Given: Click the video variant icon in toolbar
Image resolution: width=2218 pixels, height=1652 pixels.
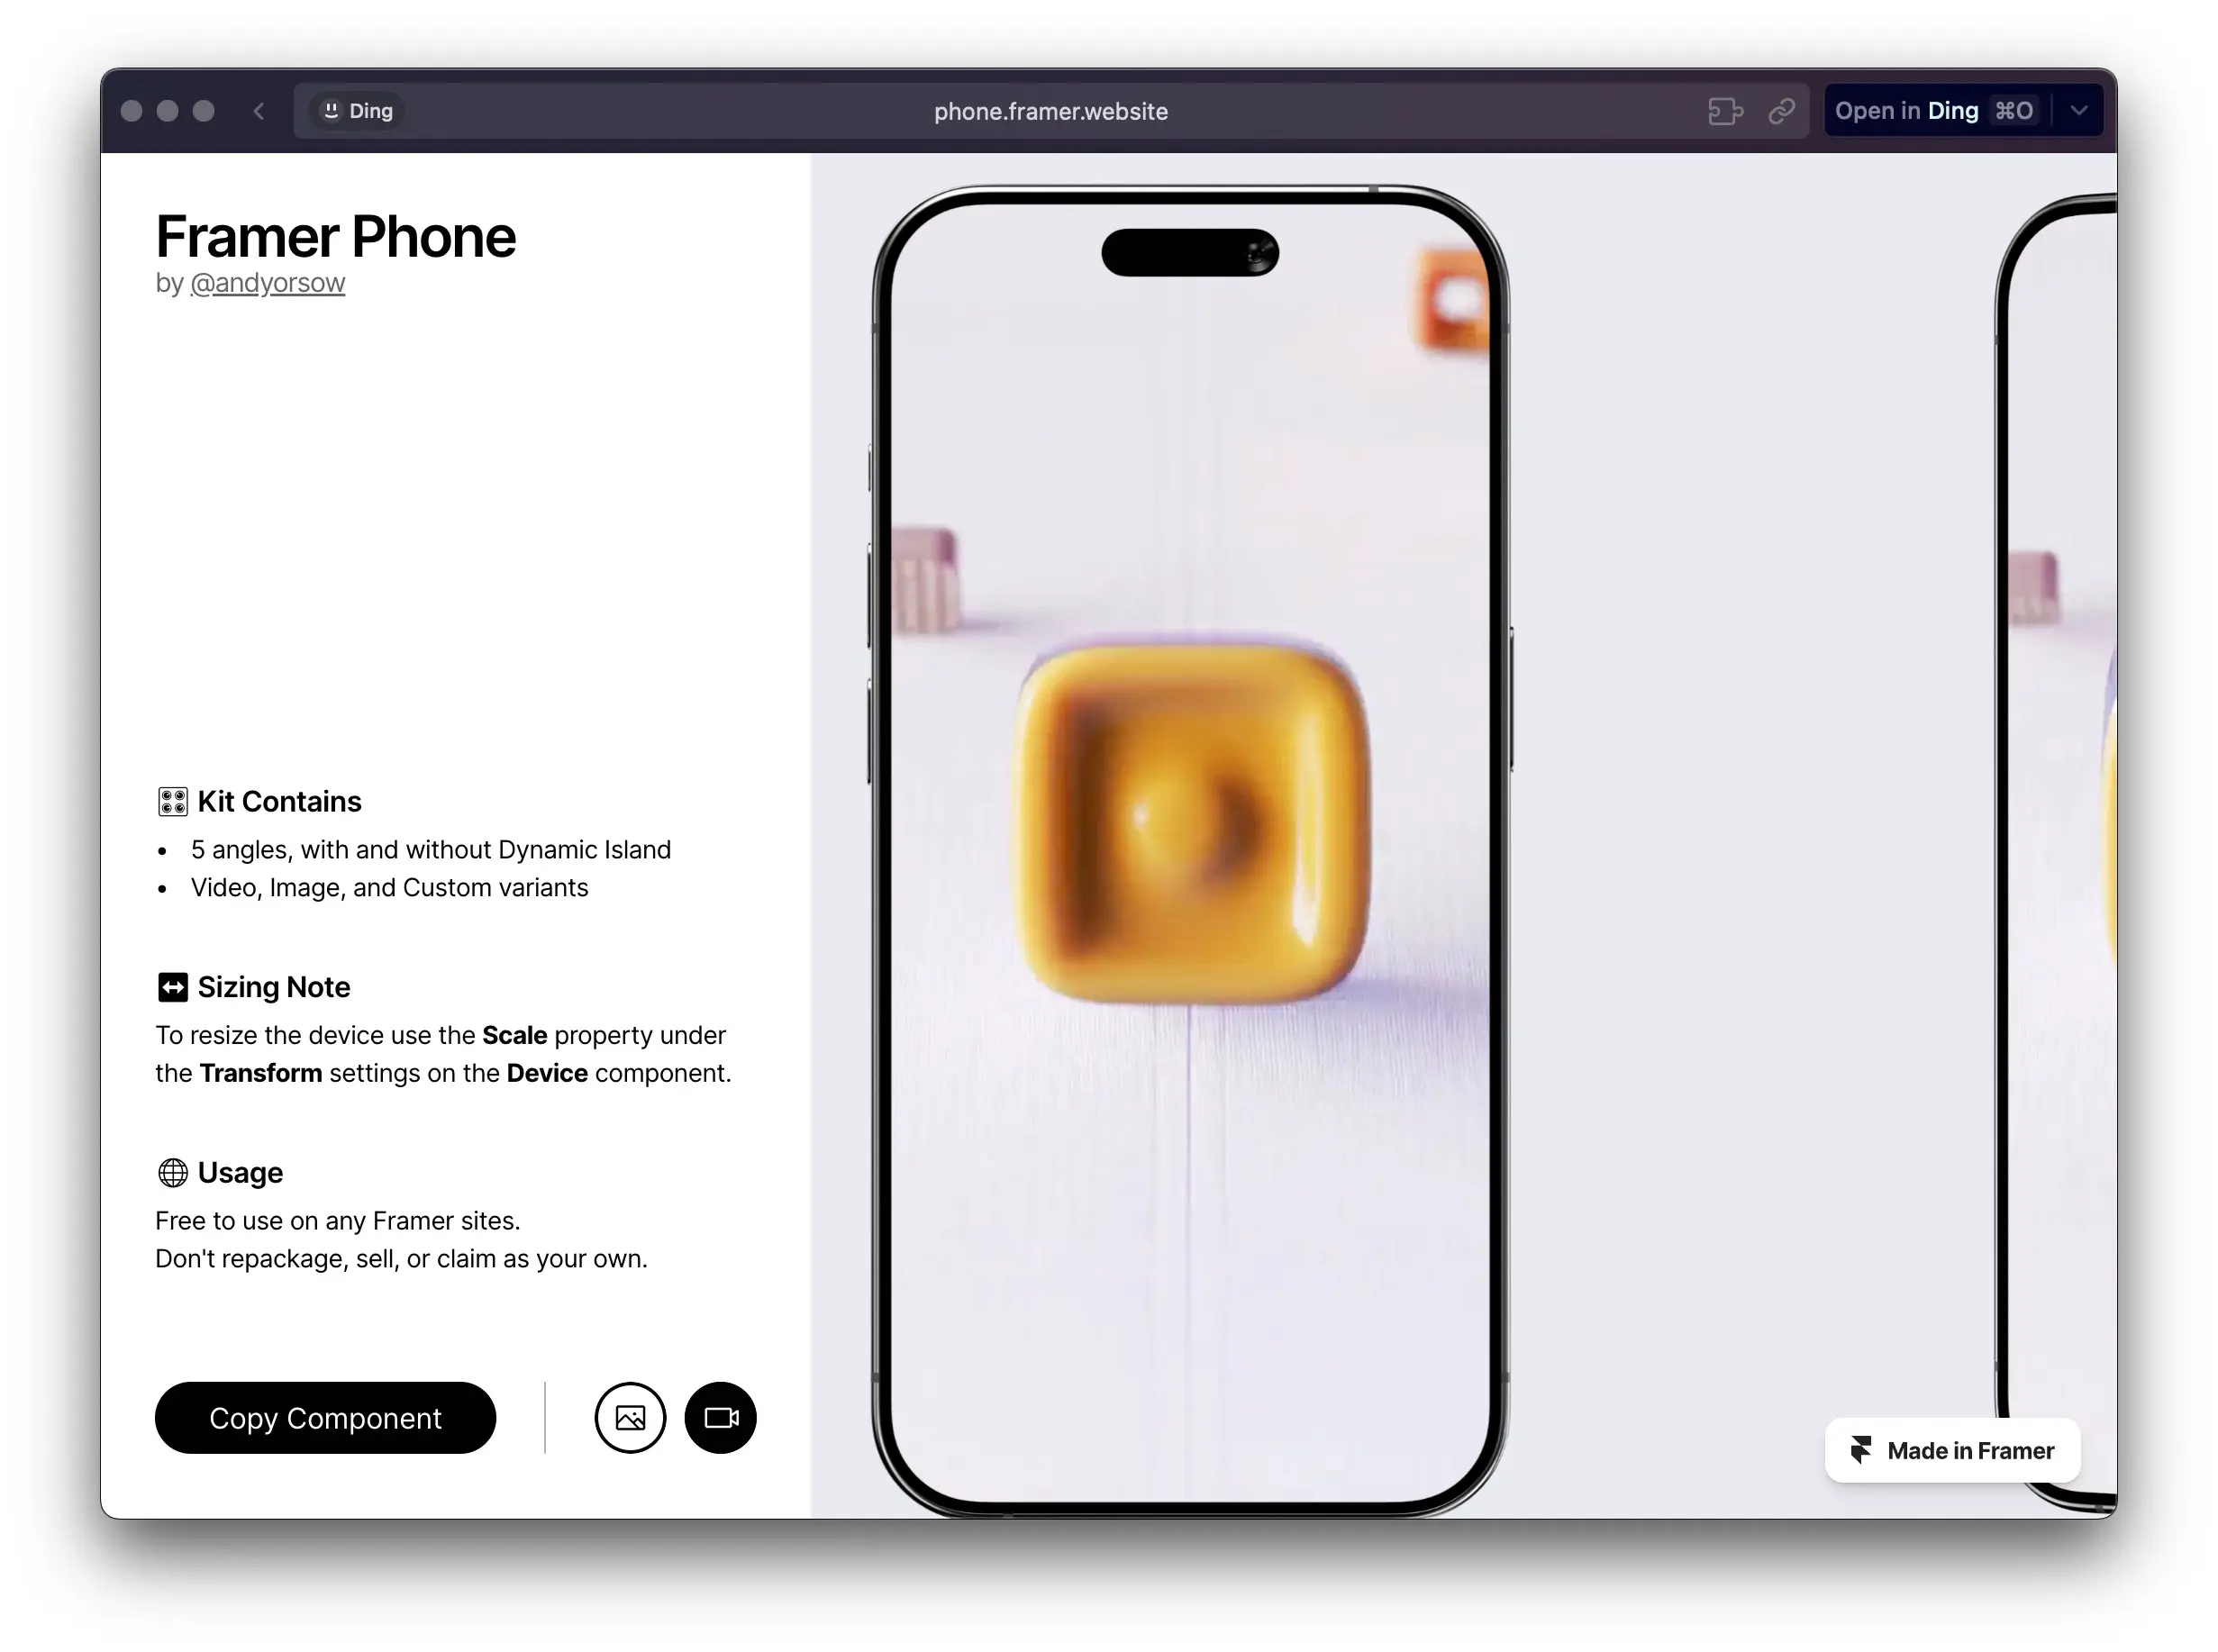Looking at the screenshot, I should [x=723, y=1418].
